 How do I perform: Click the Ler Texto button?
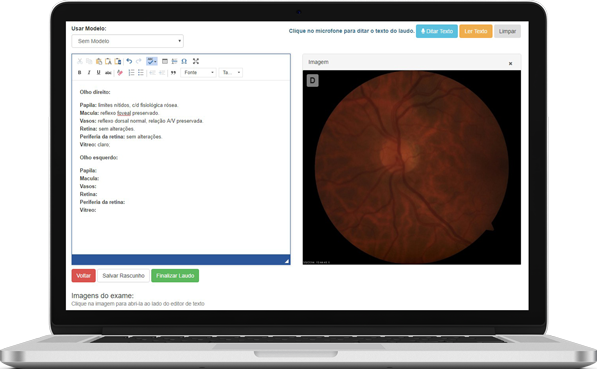pyautogui.click(x=476, y=31)
